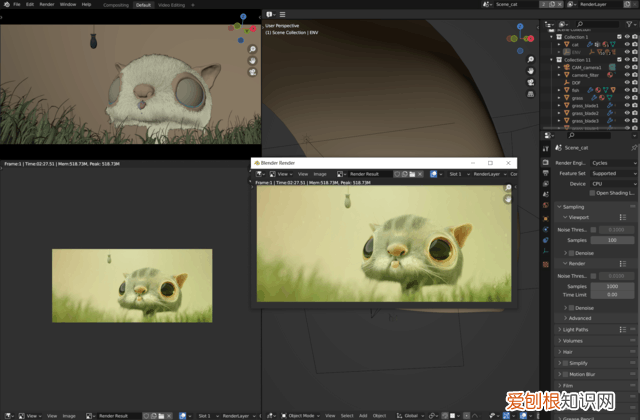Image resolution: width=640 pixels, height=420 pixels.
Task: Open the Object Mode selector in viewport footer
Action: (x=298, y=414)
